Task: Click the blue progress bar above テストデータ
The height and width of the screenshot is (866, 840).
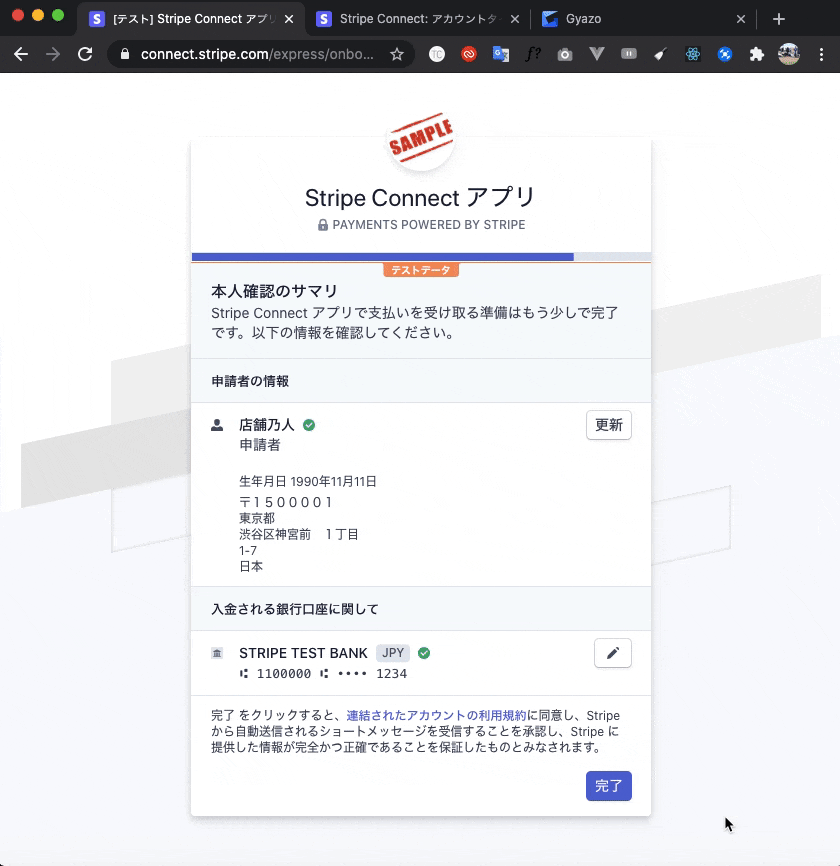Action: pyautogui.click(x=380, y=255)
